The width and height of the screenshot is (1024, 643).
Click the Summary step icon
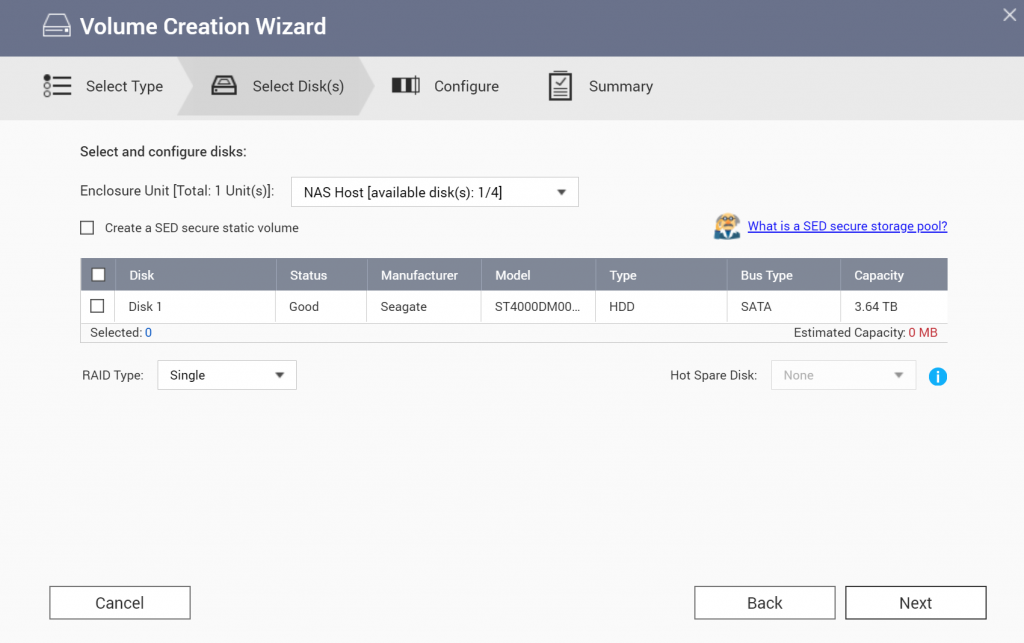pos(560,86)
